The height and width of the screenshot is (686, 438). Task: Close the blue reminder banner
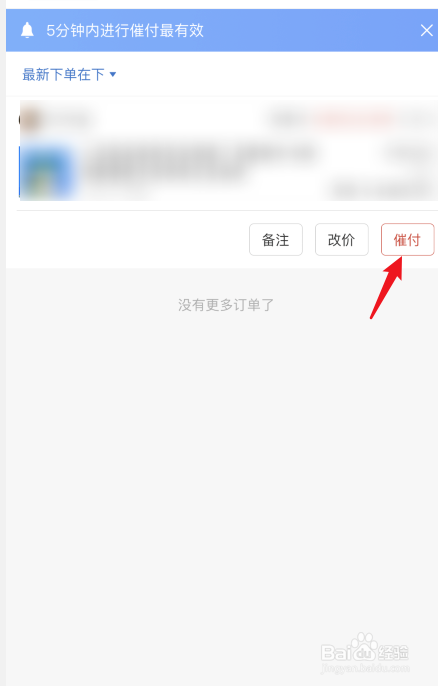426,30
